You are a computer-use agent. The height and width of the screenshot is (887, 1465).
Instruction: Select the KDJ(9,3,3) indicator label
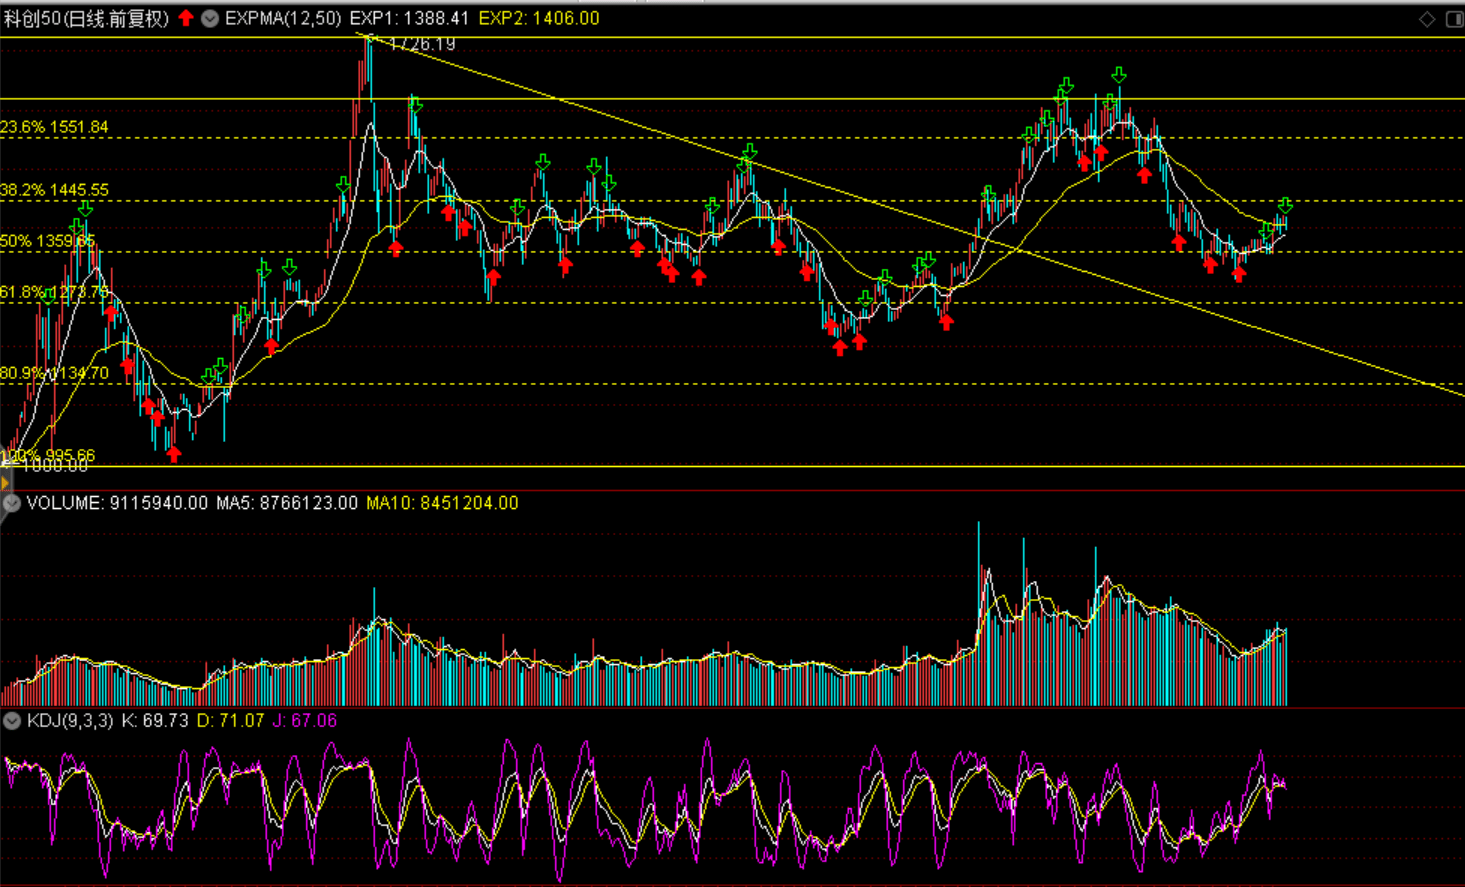pyautogui.click(x=70, y=721)
